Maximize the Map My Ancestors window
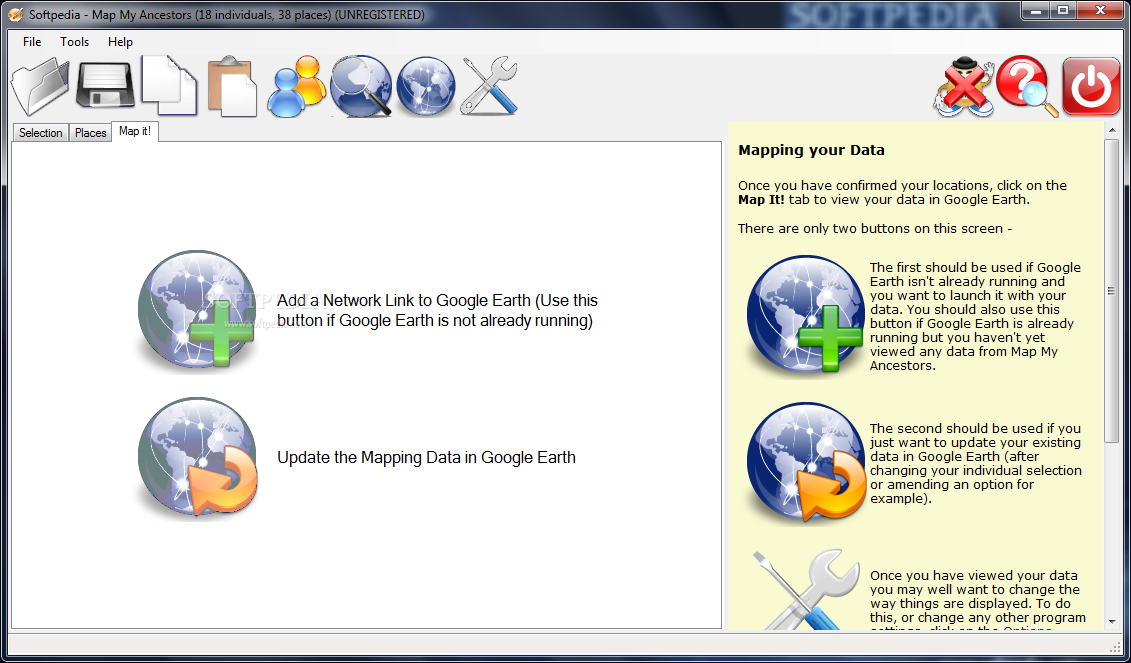 [1062, 11]
